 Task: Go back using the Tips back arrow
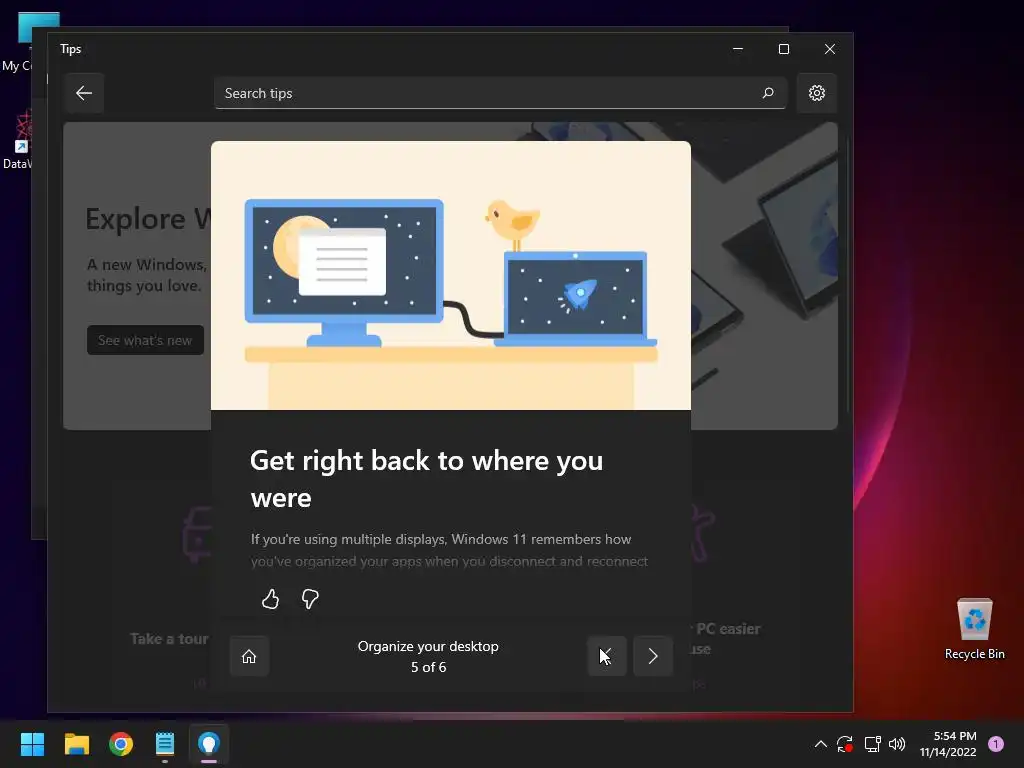[x=84, y=93]
